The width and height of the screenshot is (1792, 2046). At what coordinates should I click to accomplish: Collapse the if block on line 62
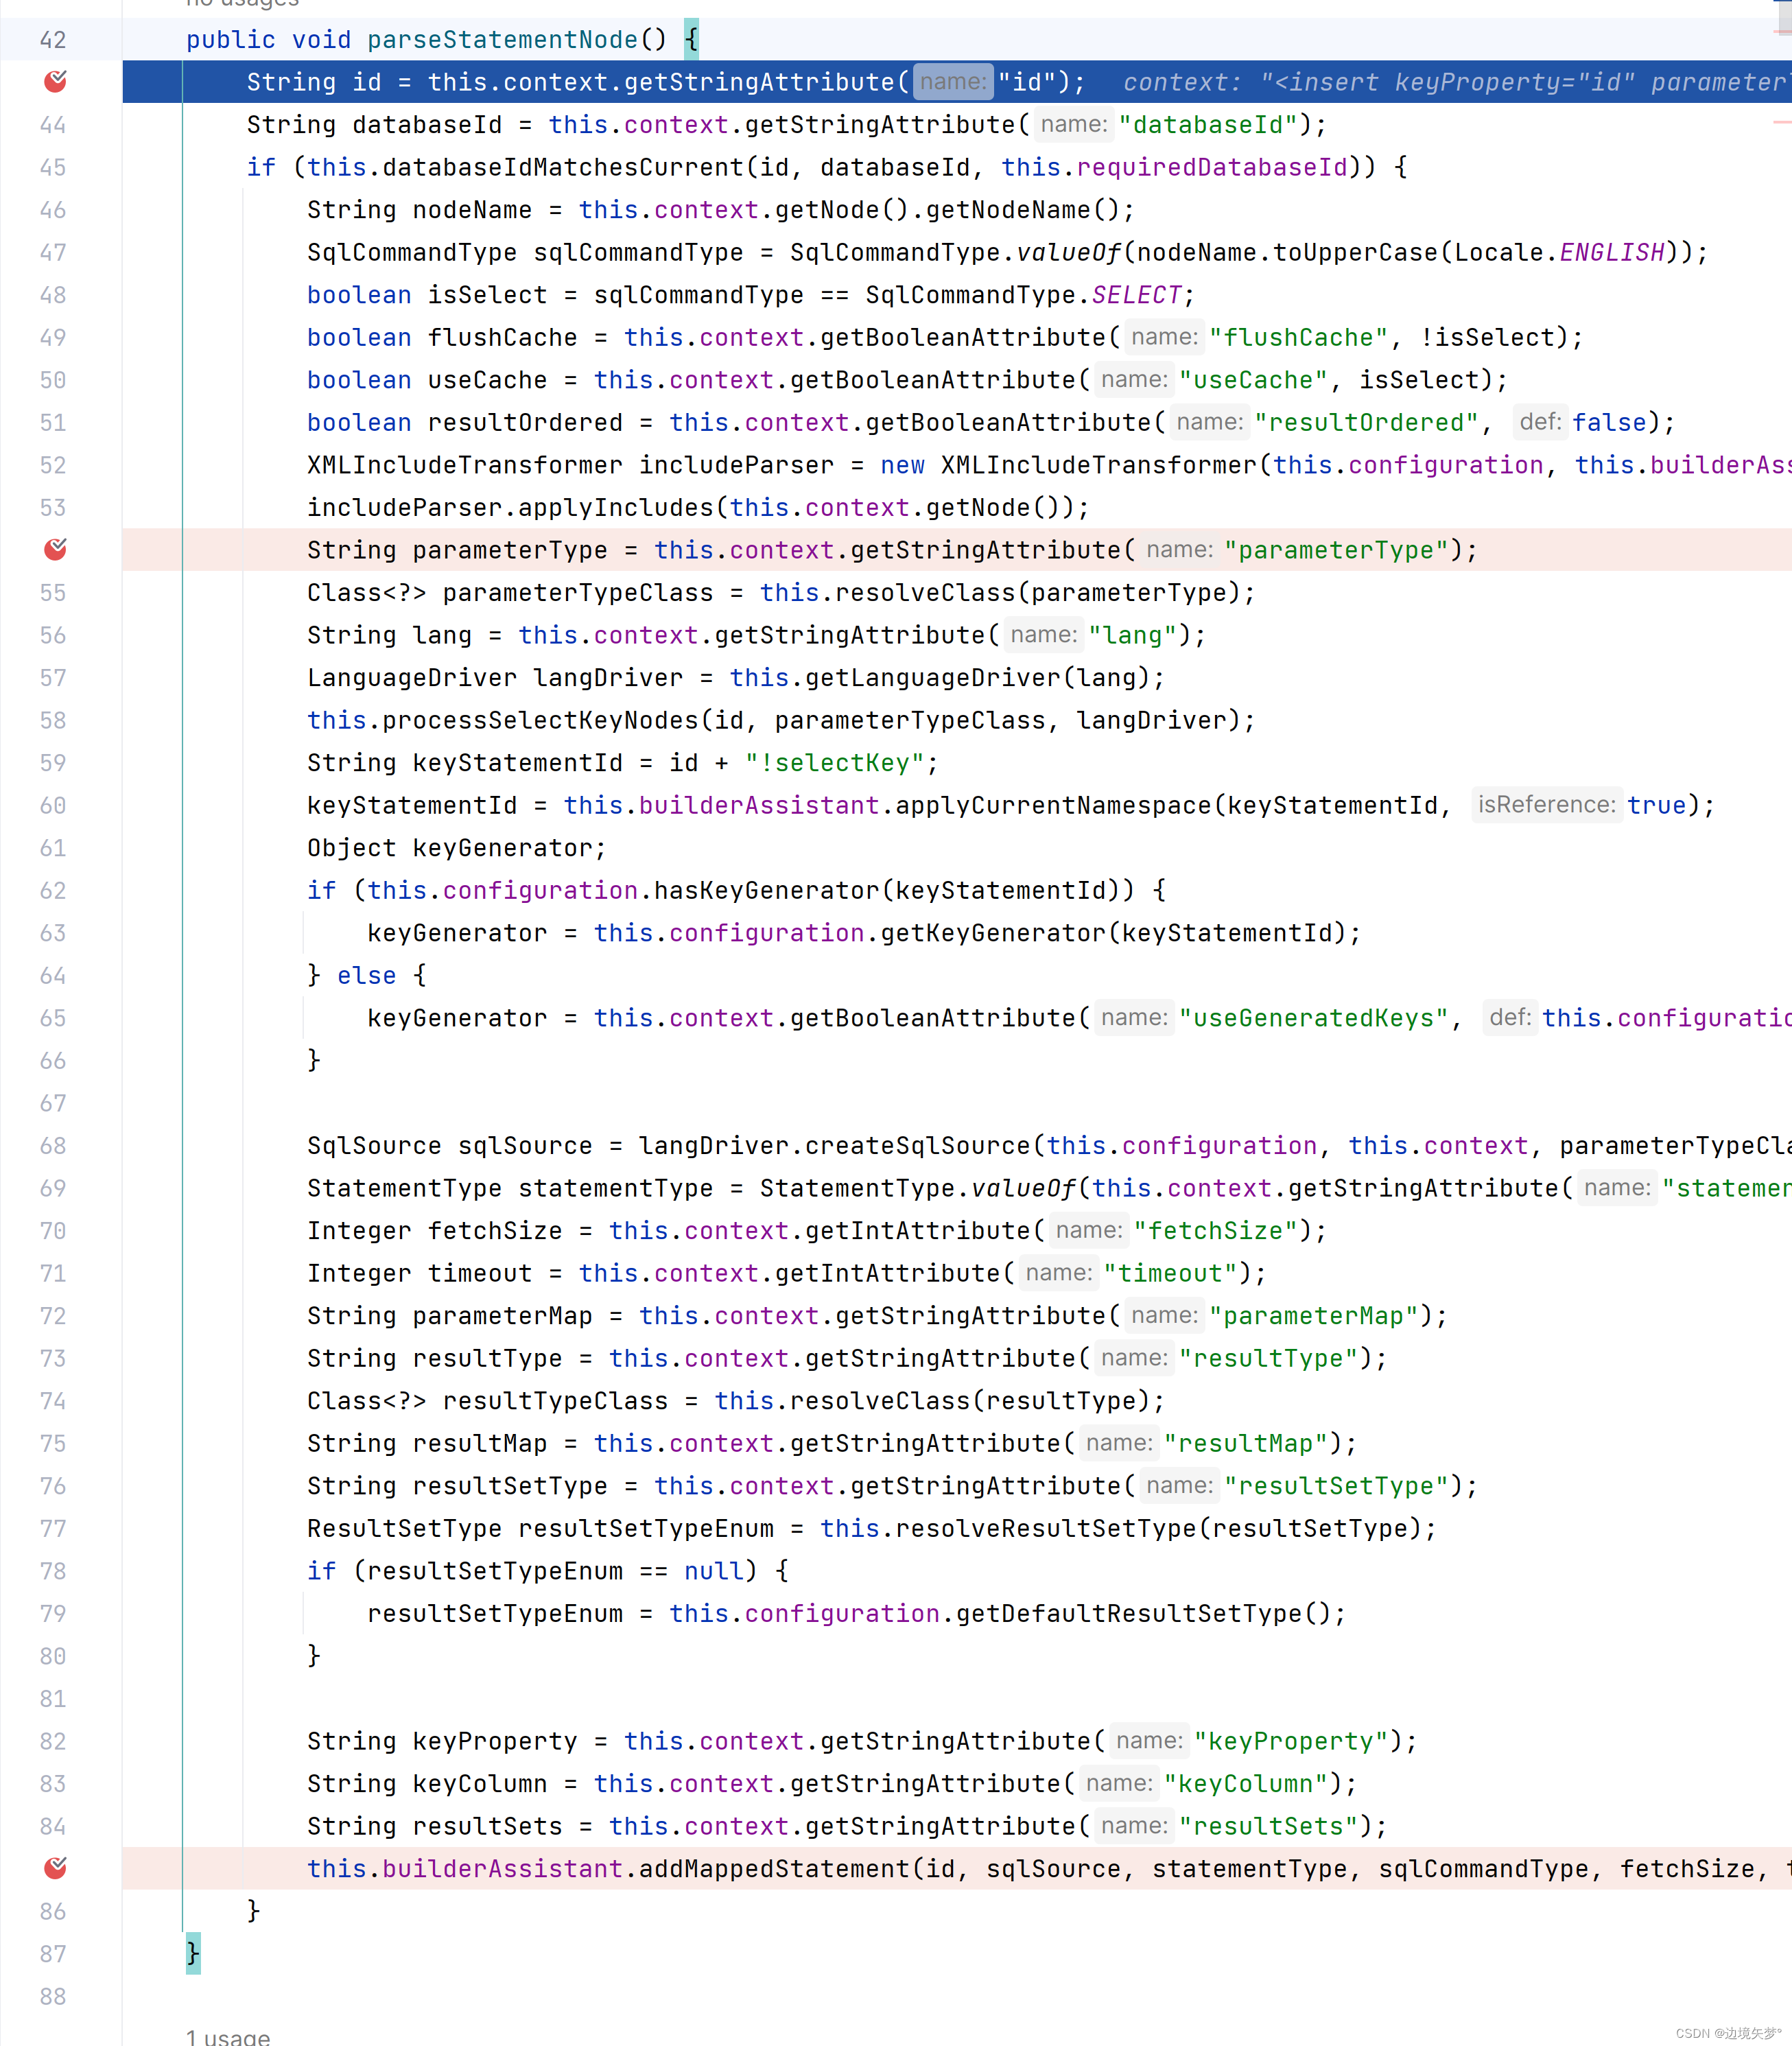pyautogui.click(x=1159, y=890)
